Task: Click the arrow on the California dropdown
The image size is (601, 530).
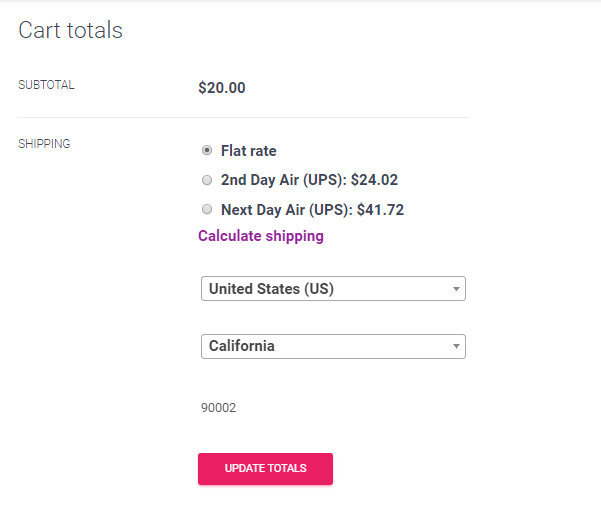Action: [x=456, y=346]
